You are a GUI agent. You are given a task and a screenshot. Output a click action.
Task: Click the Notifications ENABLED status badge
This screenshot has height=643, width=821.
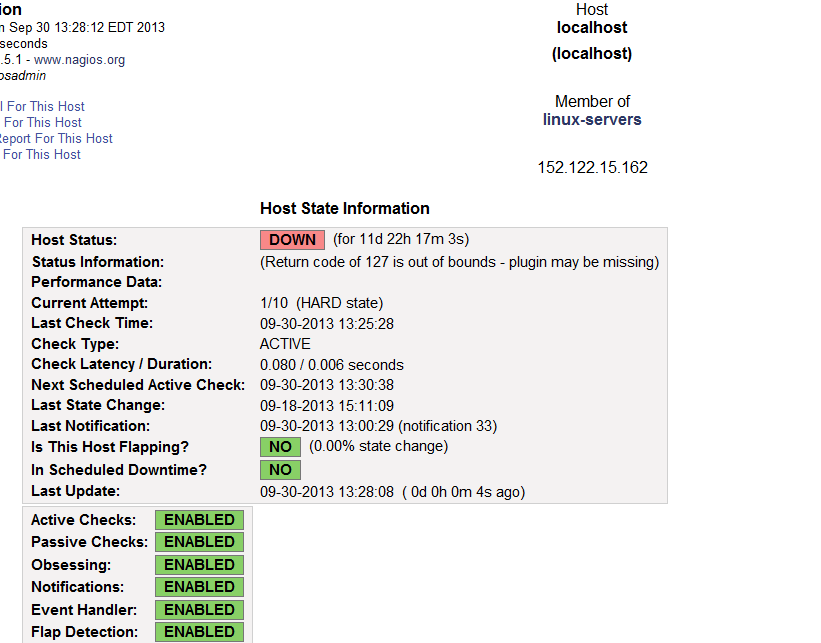[199, 587]
